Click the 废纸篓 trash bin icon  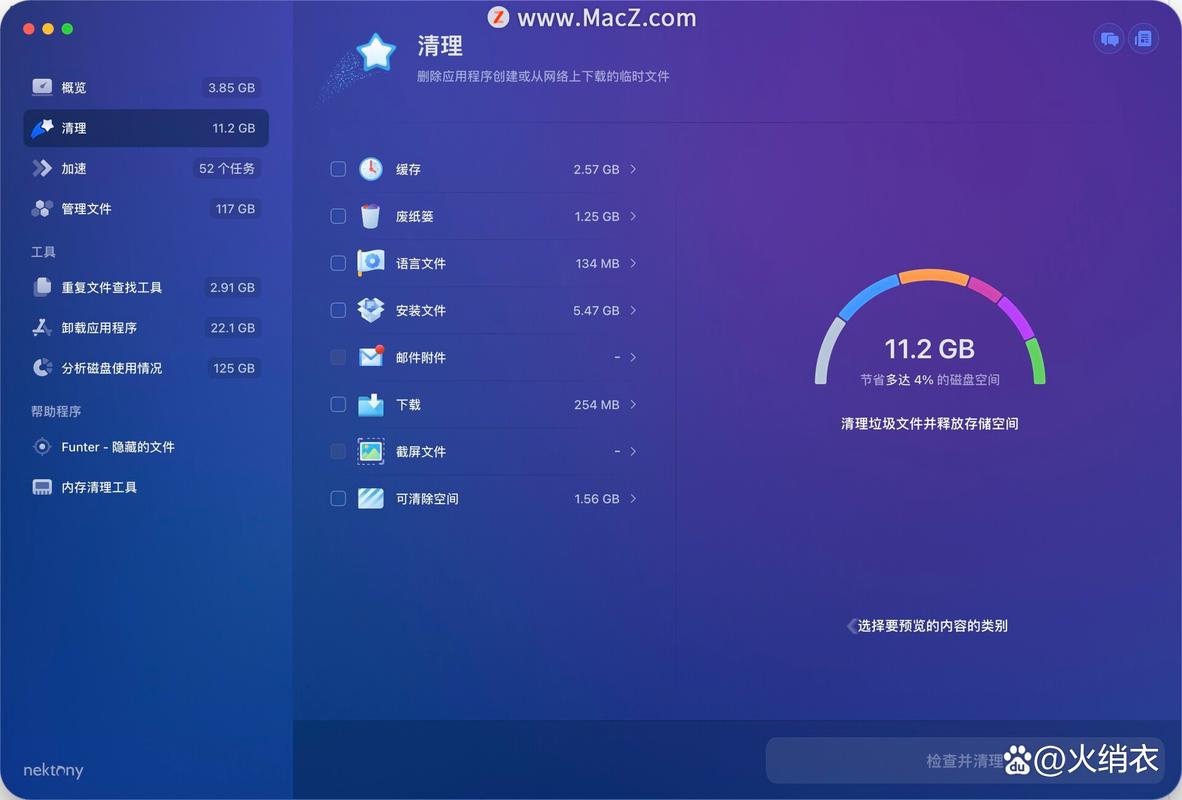click(371, 216)
